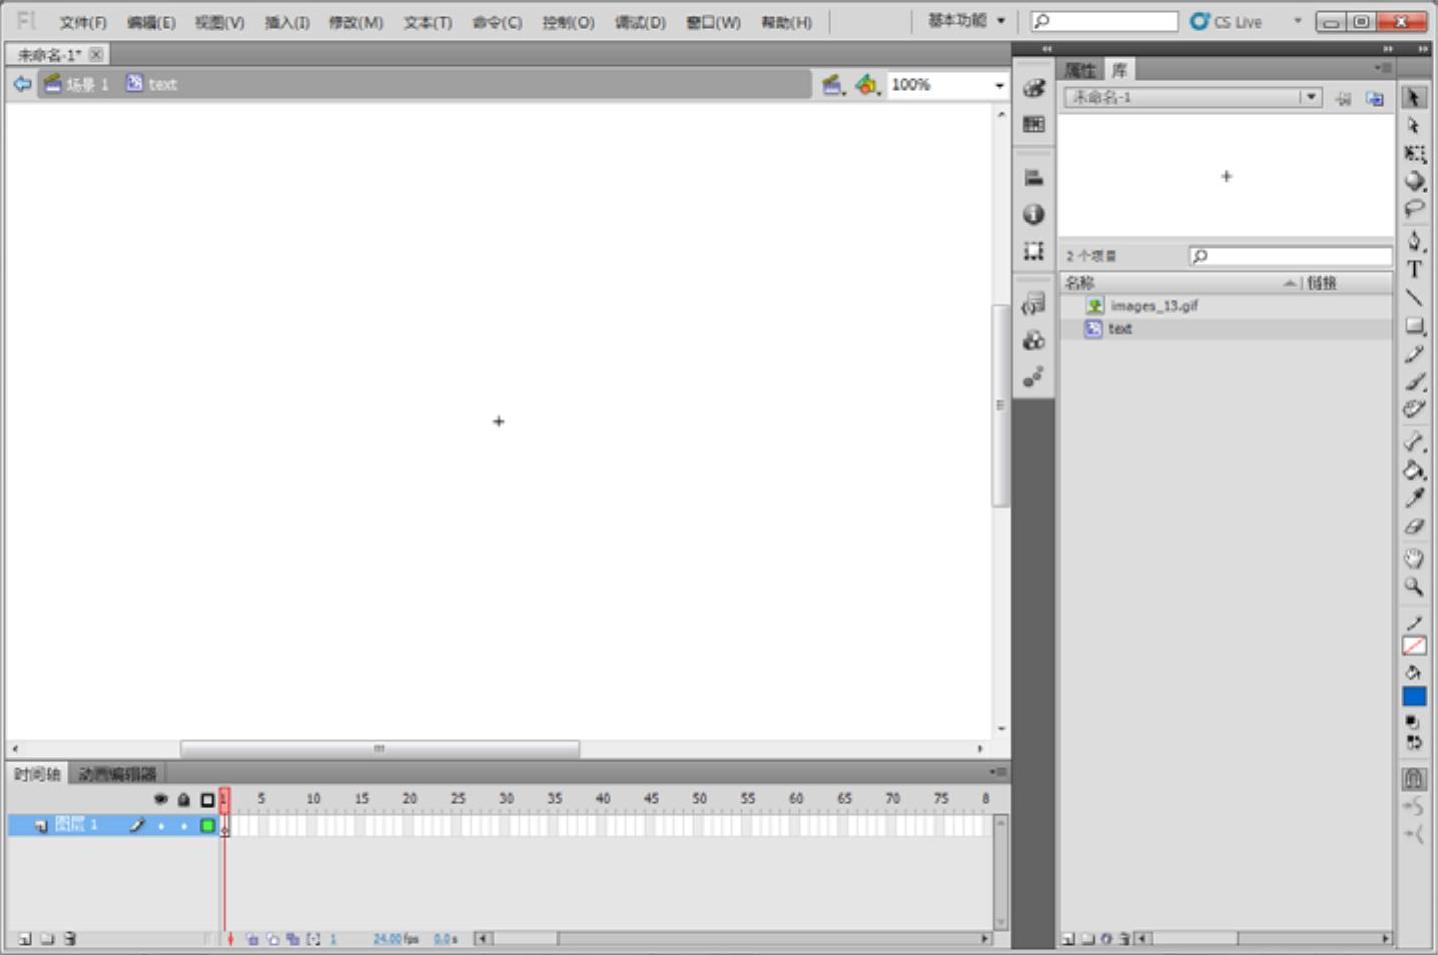Screen dimensions: 1438x955
Task: Click the new layer icon in timeline
Action: click(x=24, y=939)
